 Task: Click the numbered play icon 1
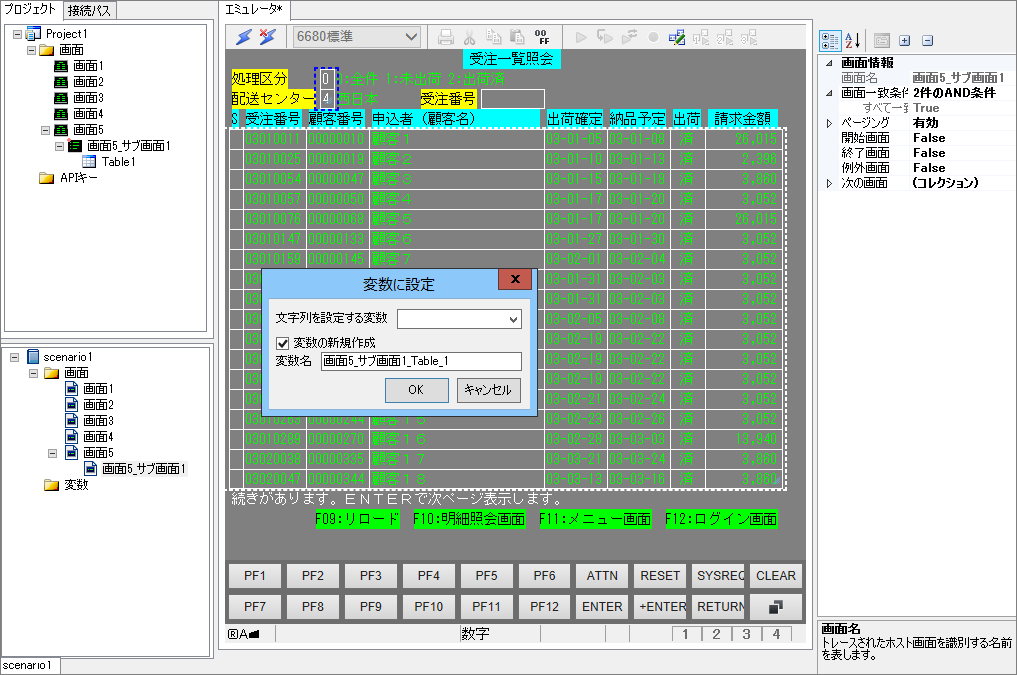[700, 38]
